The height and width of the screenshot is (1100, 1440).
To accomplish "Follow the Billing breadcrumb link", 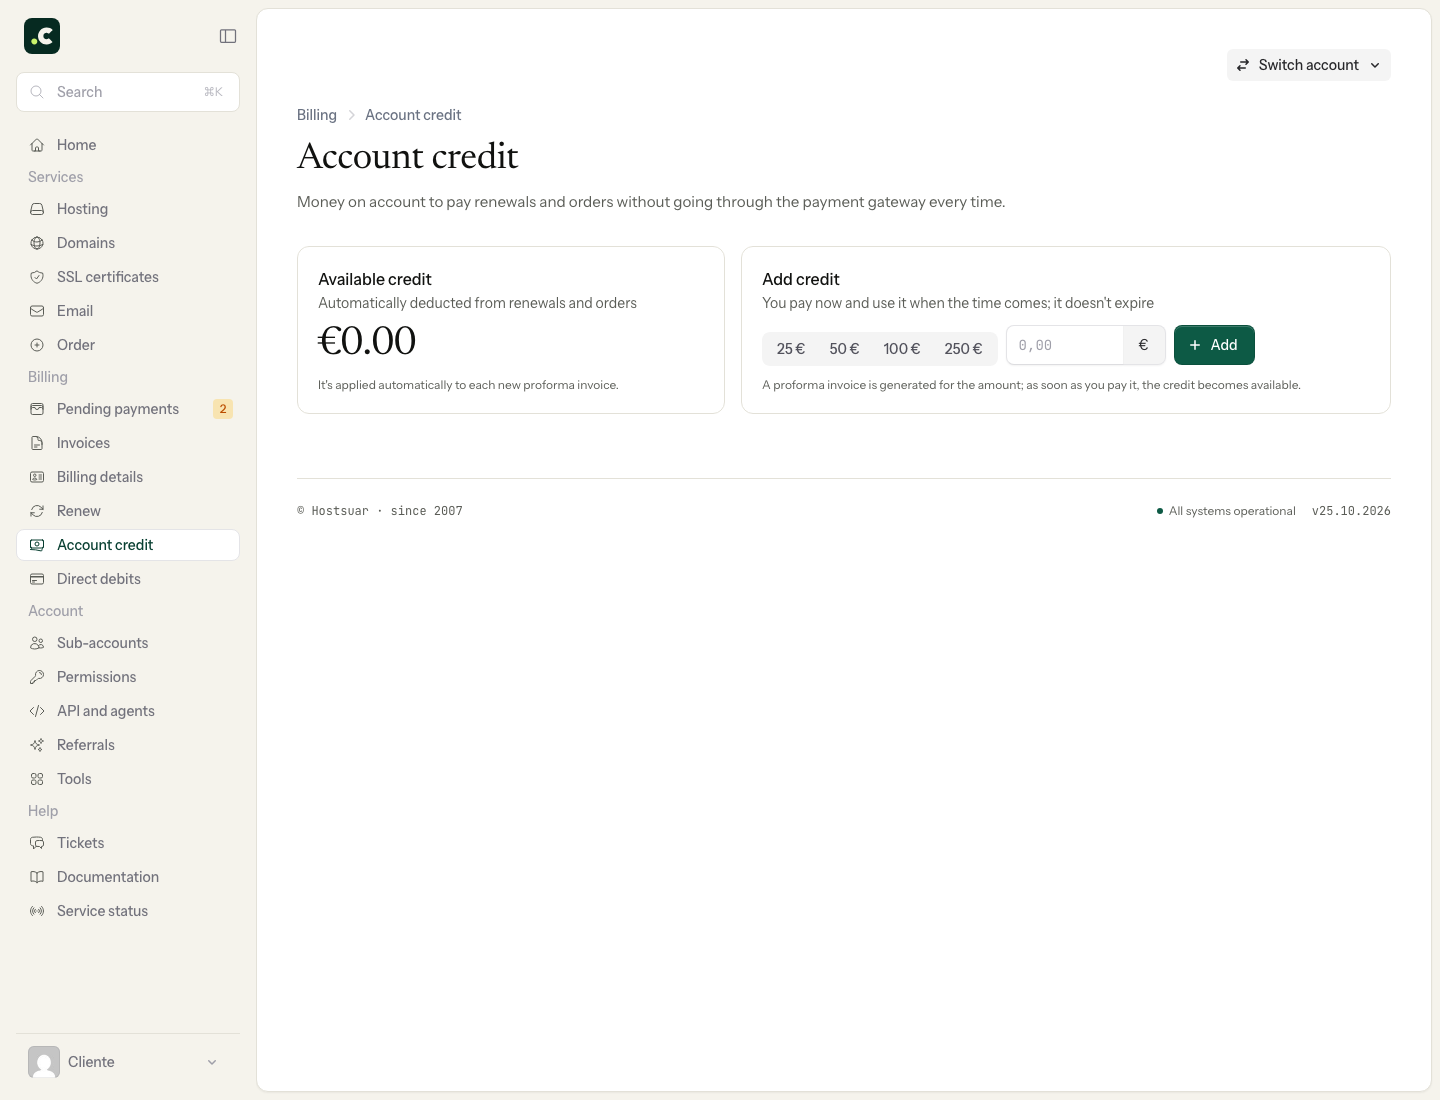I will click(317, 115).
